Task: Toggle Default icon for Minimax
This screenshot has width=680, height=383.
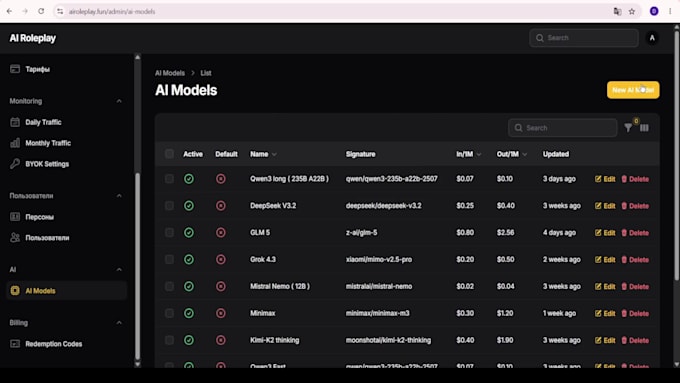Action: click(x=221, y=313)
